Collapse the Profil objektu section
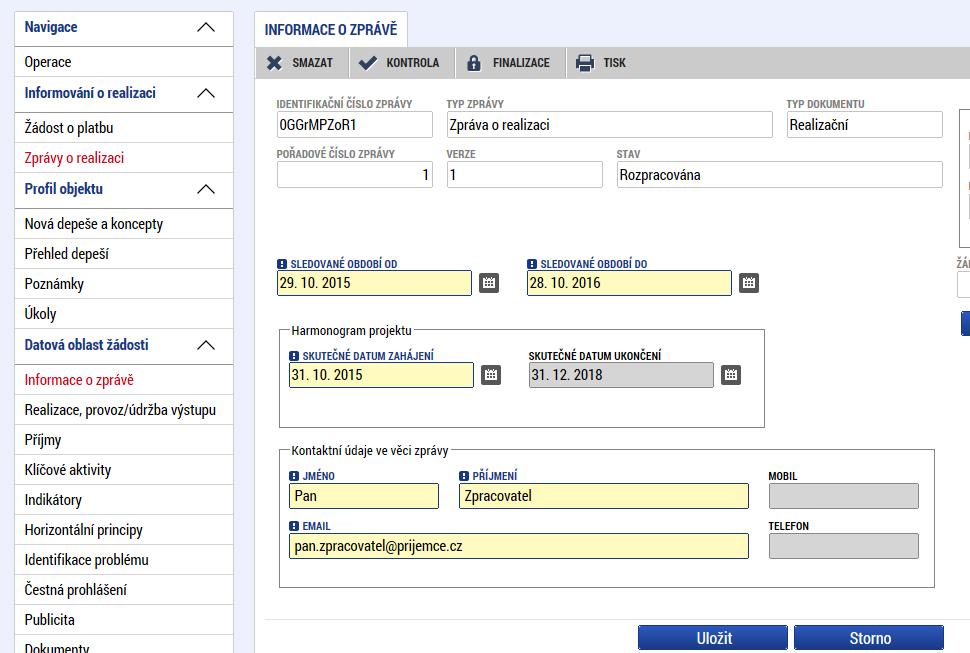The width and height of the screenshot is (970, 653). [x=206, y=189]
